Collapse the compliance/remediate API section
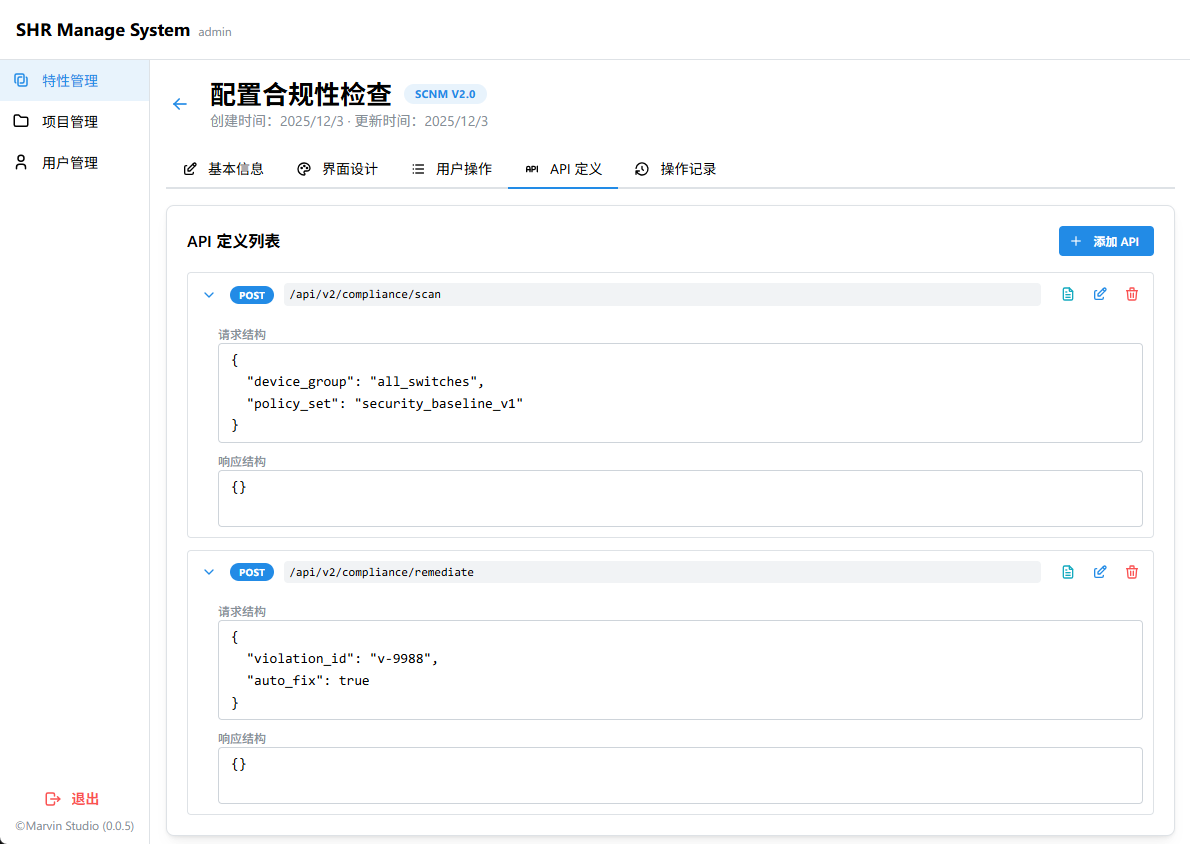1190x844 pixels. point(209,572)
